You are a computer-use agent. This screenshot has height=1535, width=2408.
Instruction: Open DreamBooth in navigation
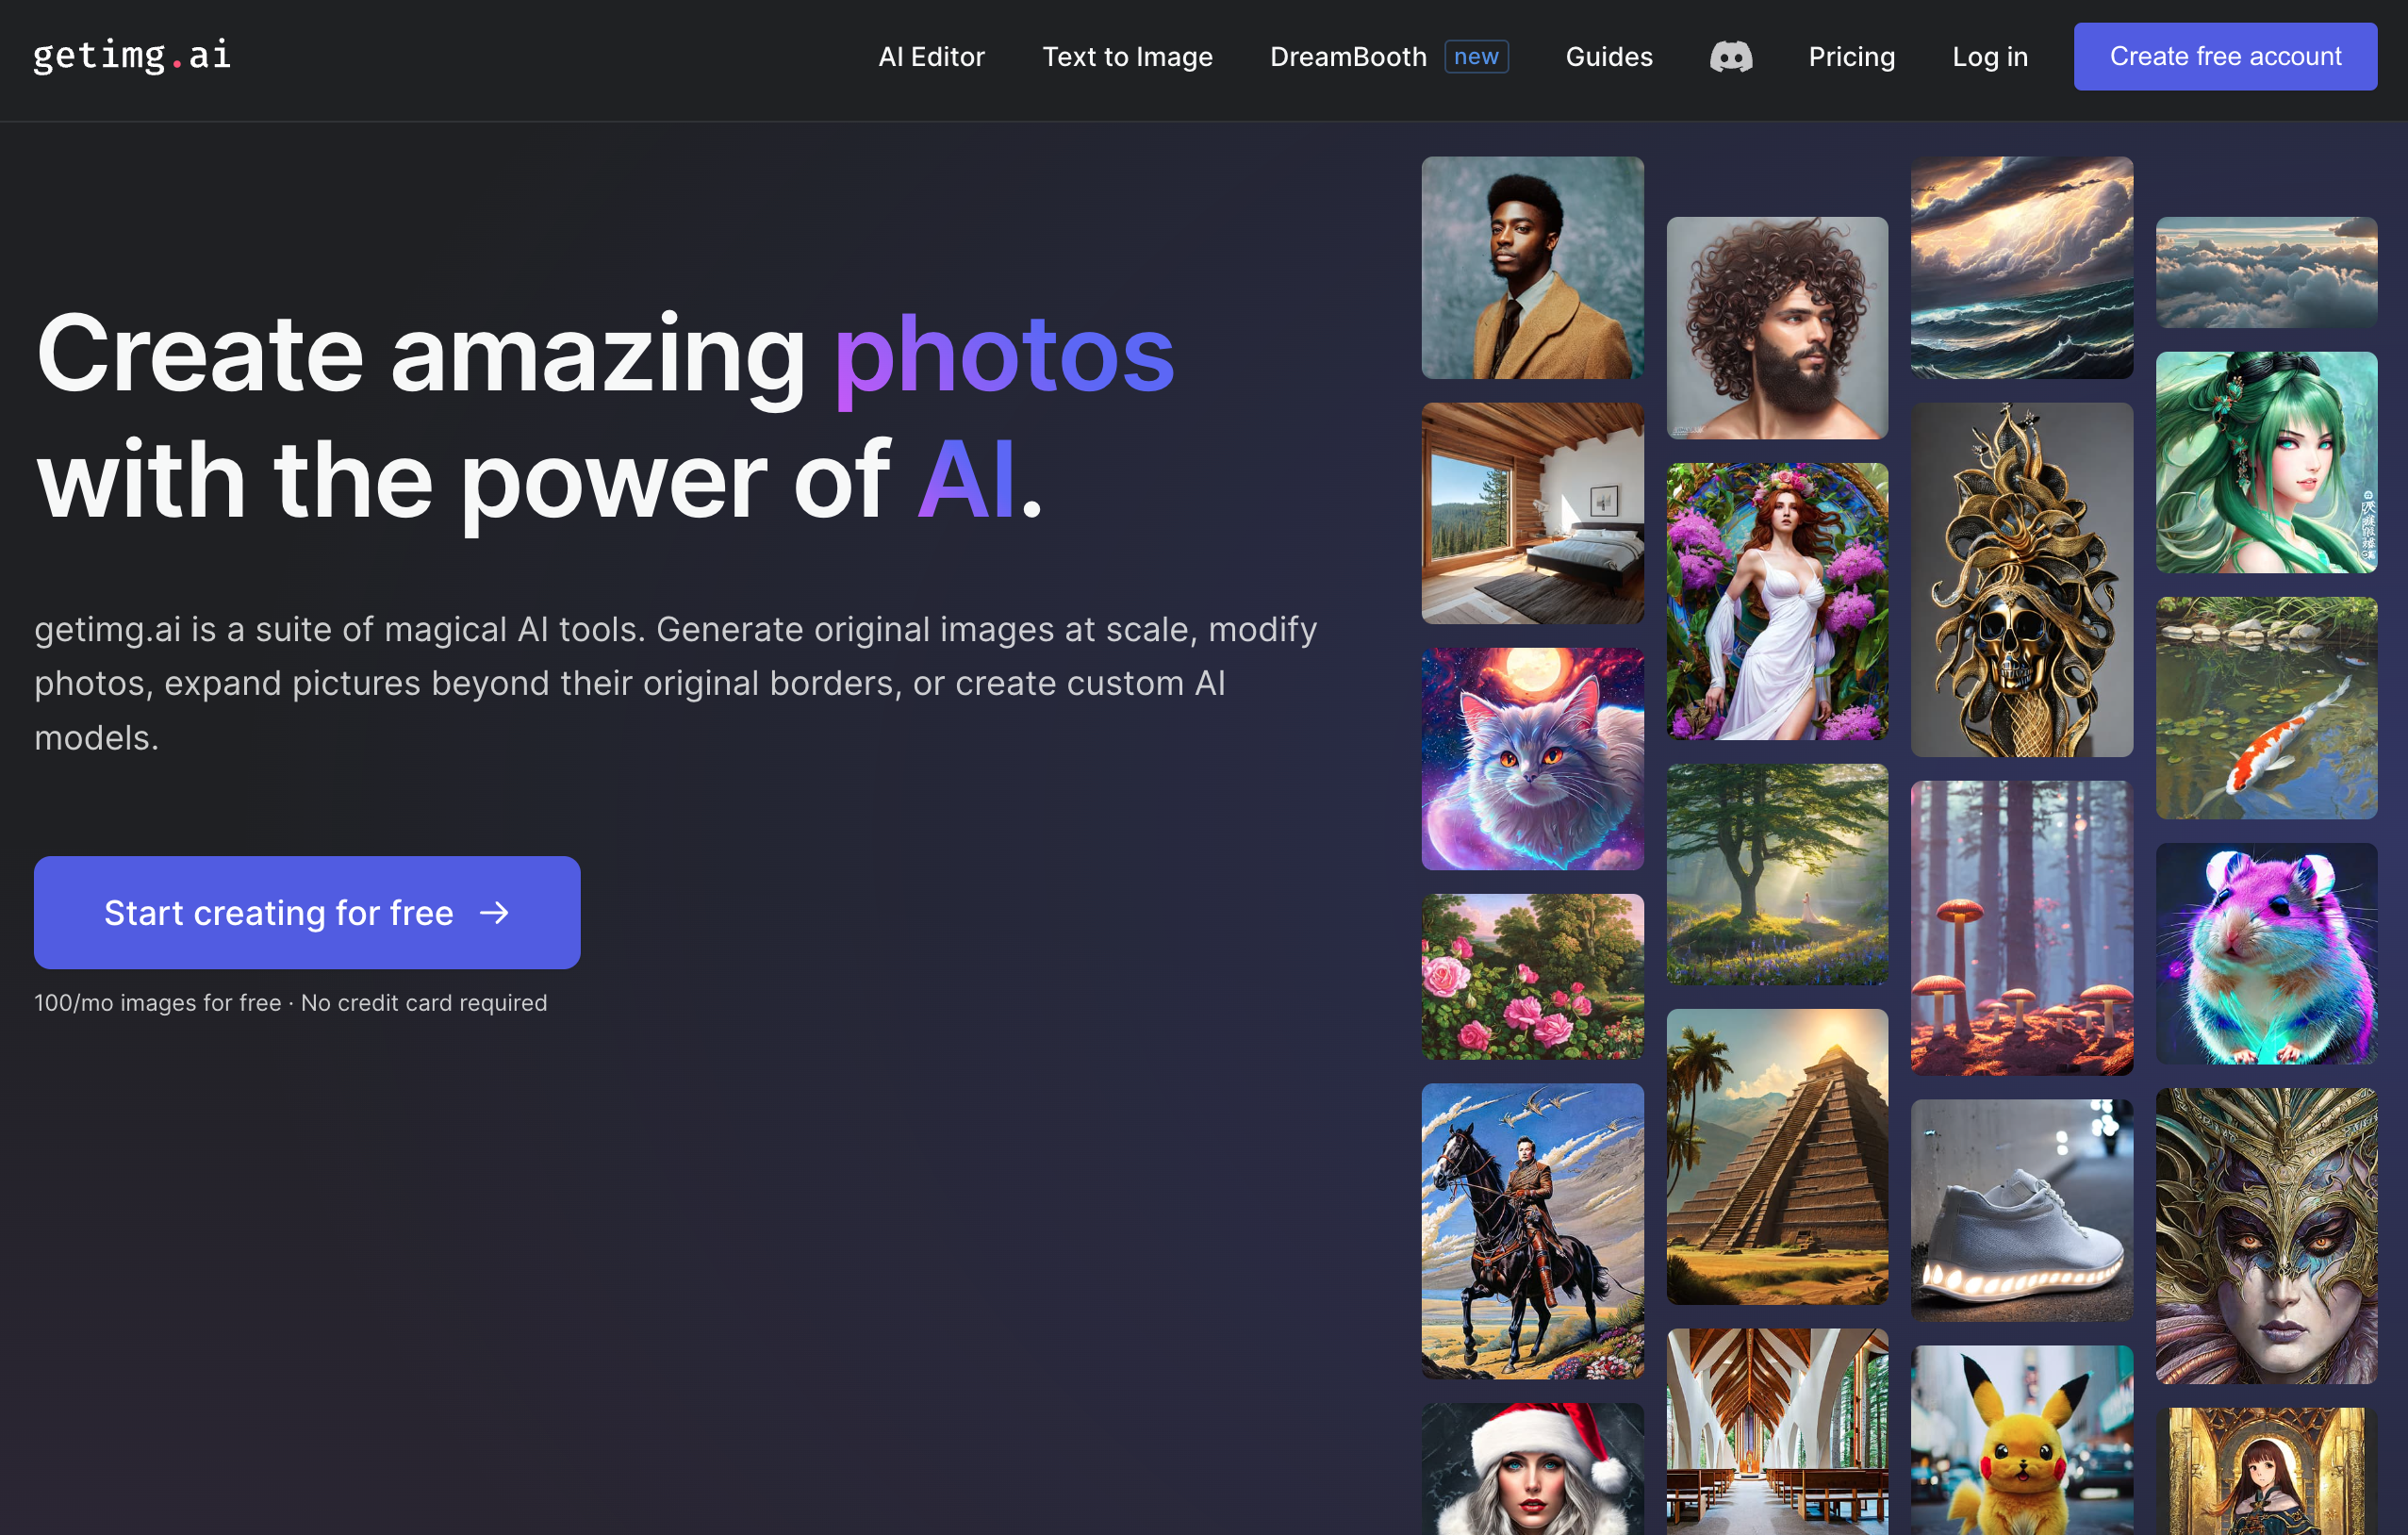(x=1348, y=57)
